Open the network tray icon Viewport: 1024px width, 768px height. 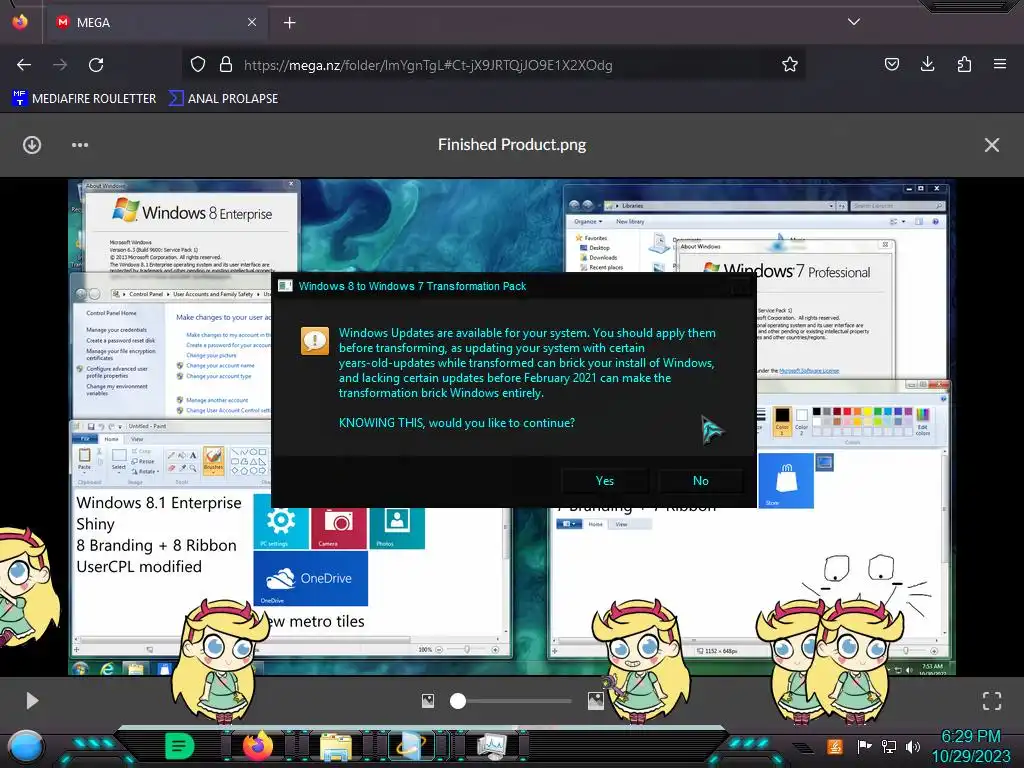point(889,746)
